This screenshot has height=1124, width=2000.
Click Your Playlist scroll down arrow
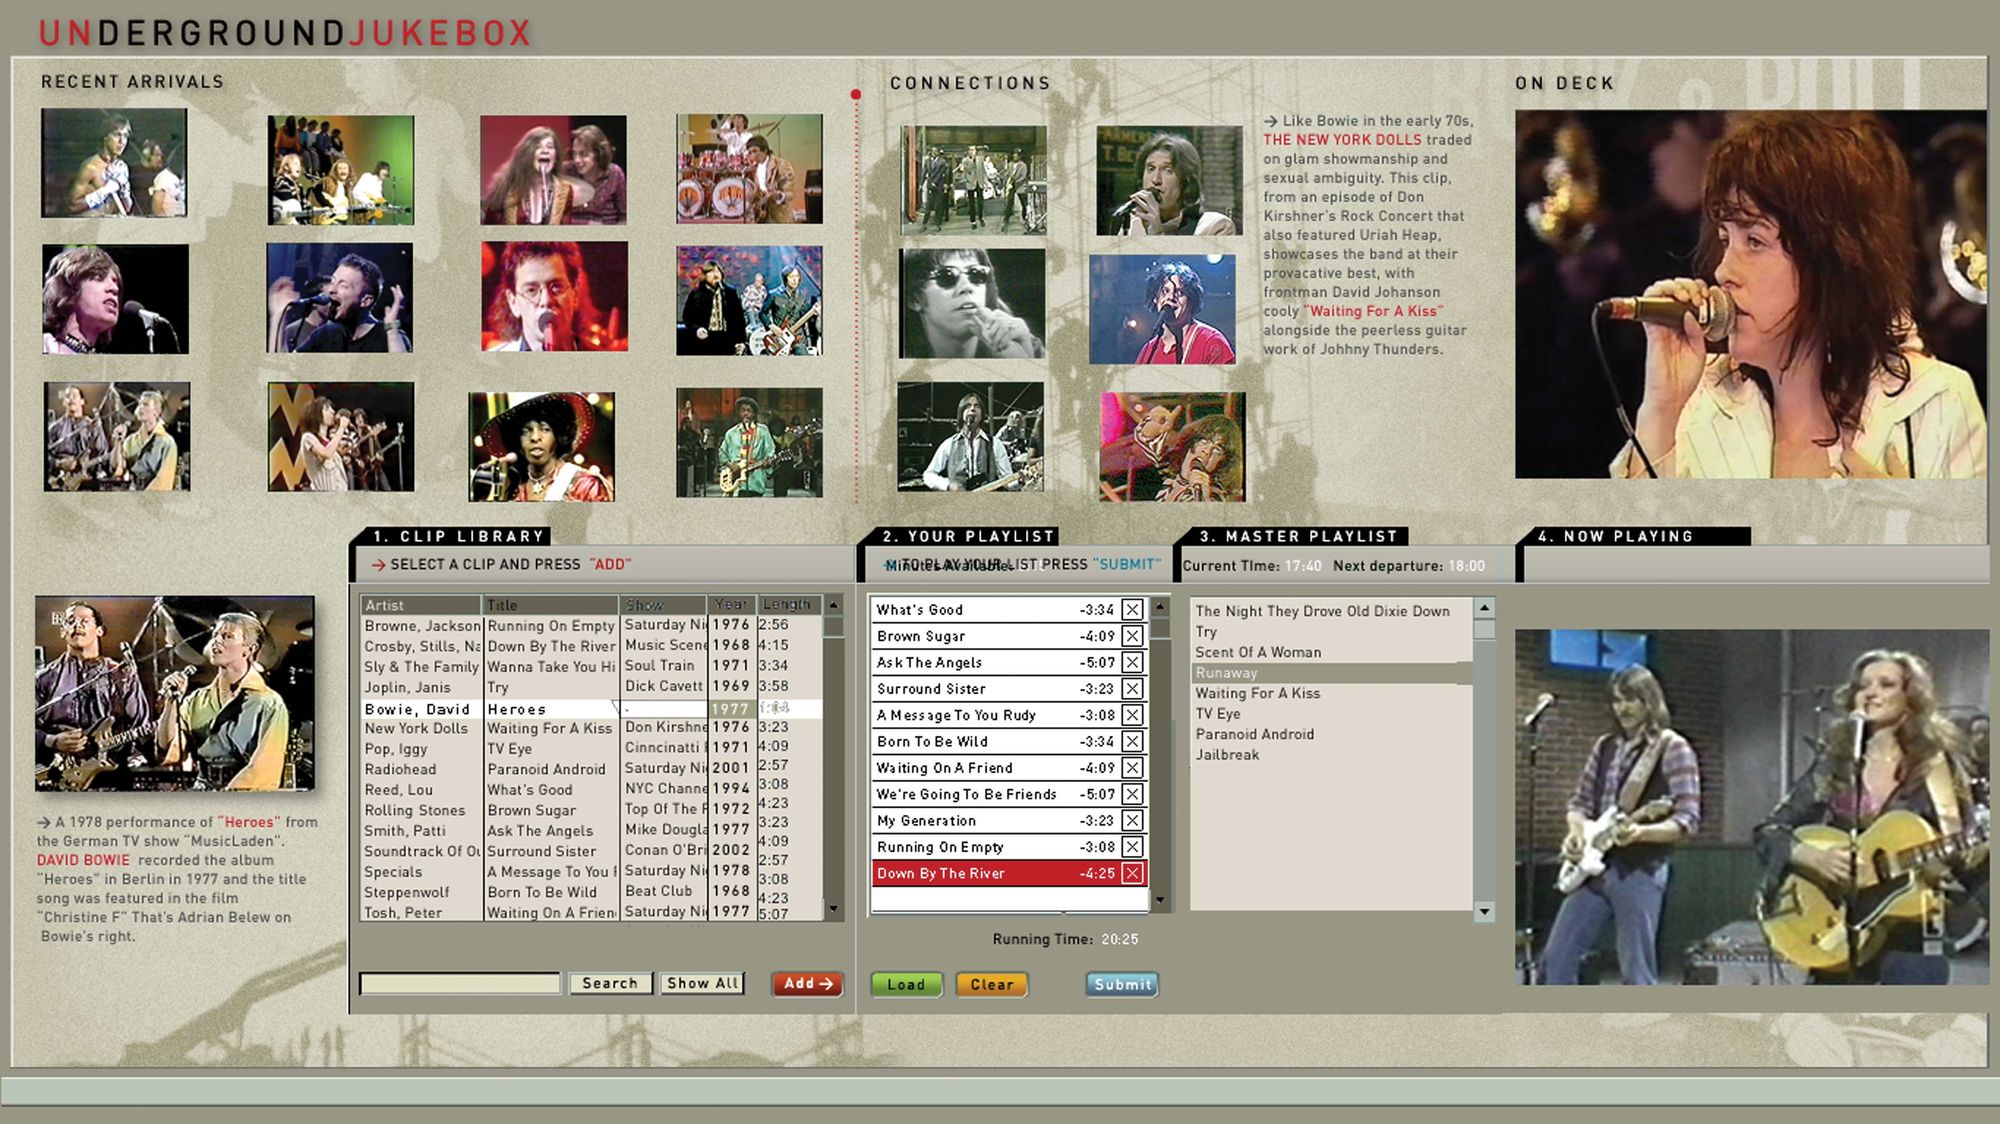pos(1160,900)
